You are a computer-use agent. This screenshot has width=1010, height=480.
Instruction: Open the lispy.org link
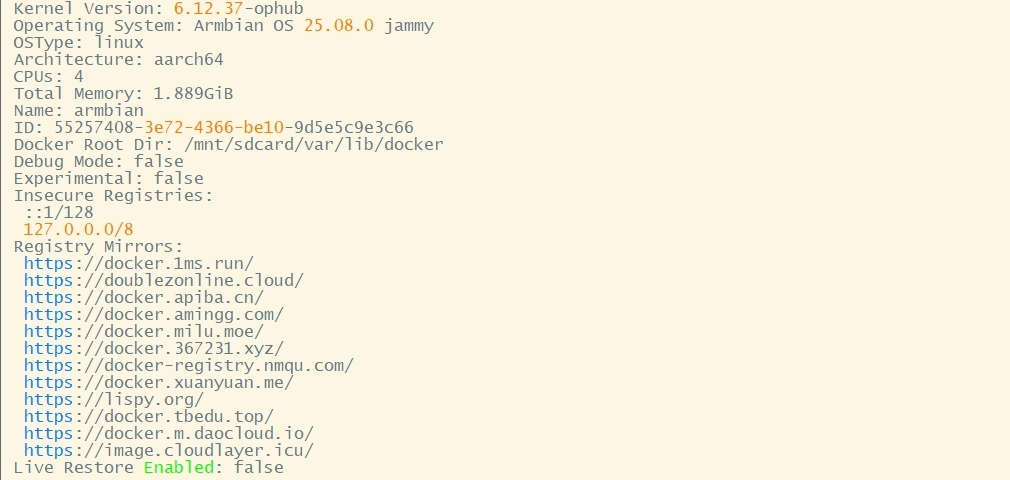(113, 399)
